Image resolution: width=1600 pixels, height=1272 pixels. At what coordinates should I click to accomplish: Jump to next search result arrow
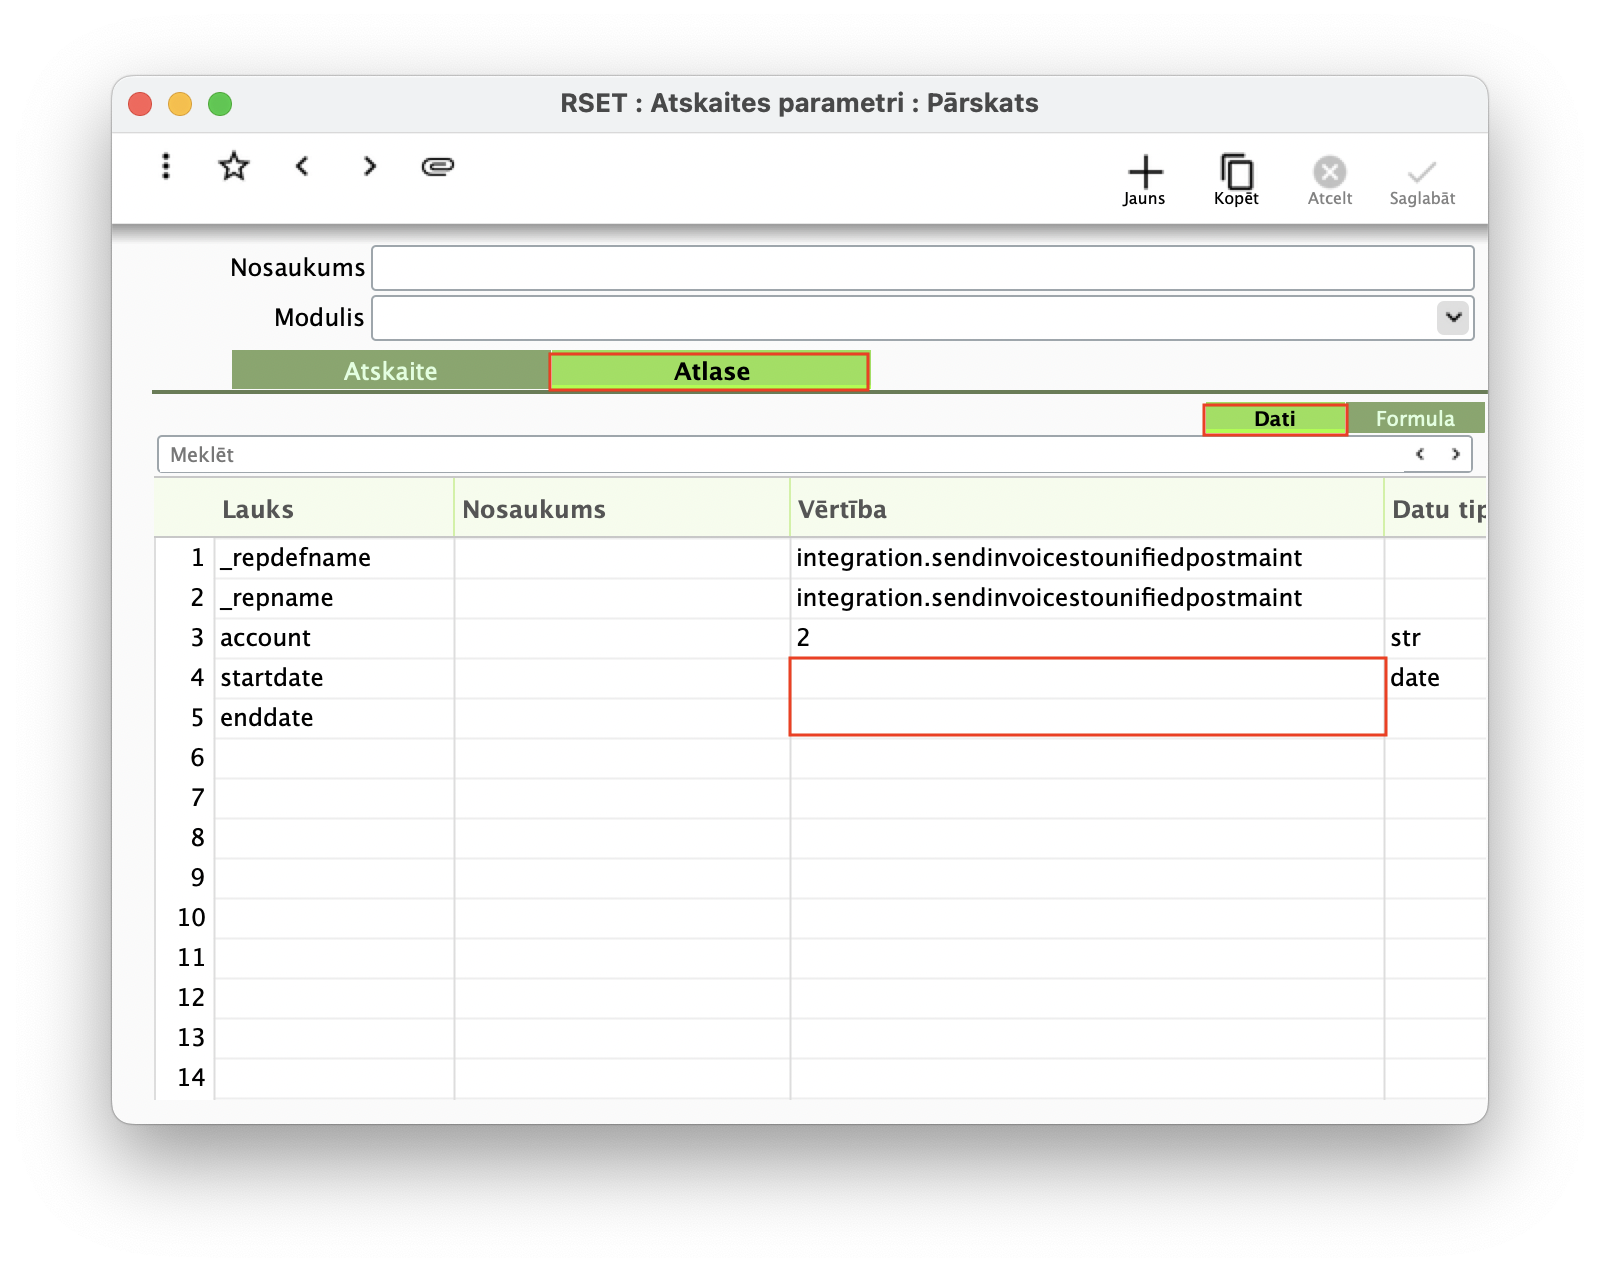point(1455,454)
